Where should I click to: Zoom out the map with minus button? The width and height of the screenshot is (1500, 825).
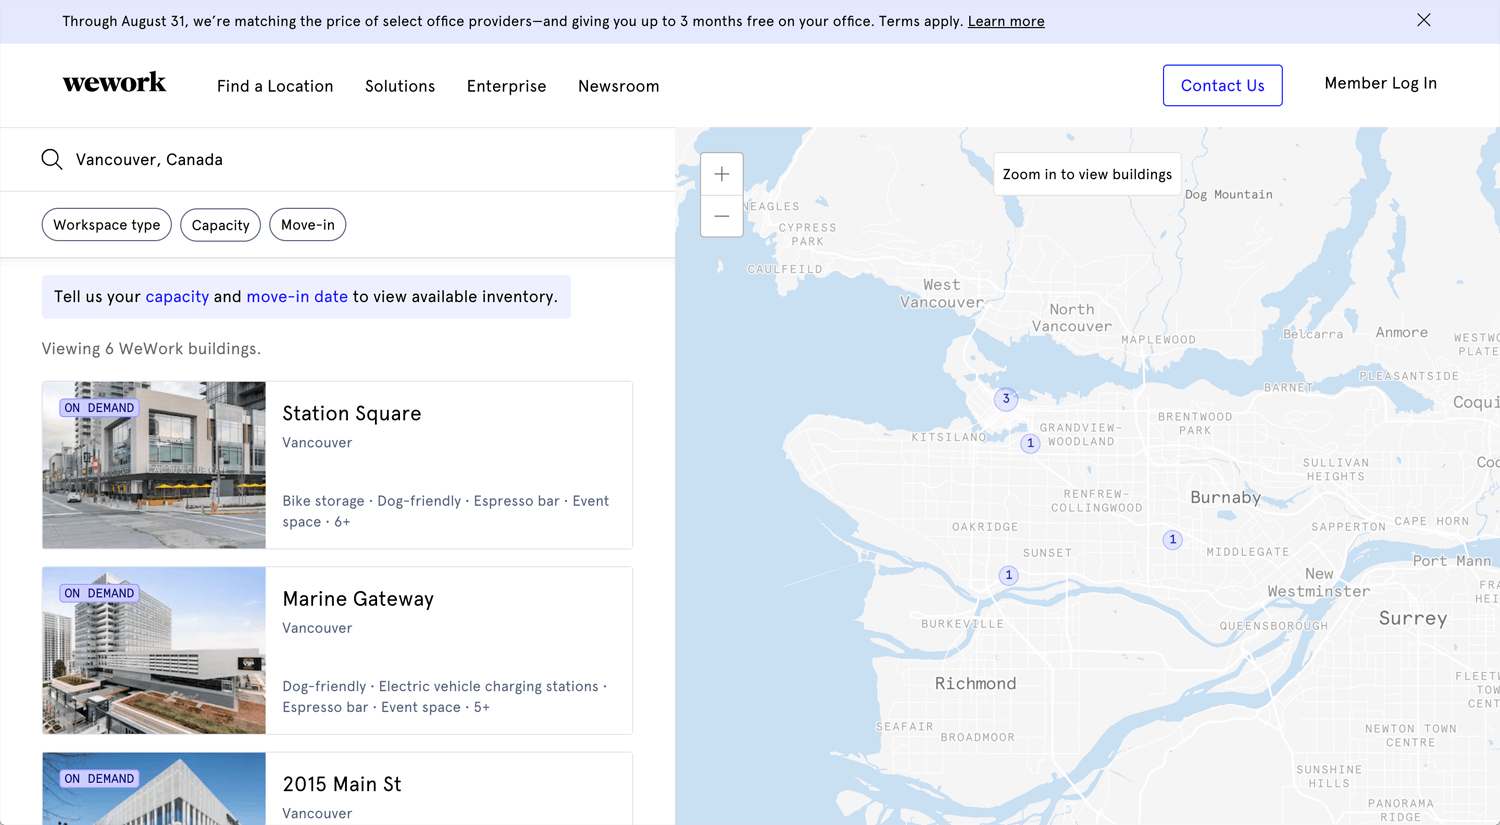722,216
